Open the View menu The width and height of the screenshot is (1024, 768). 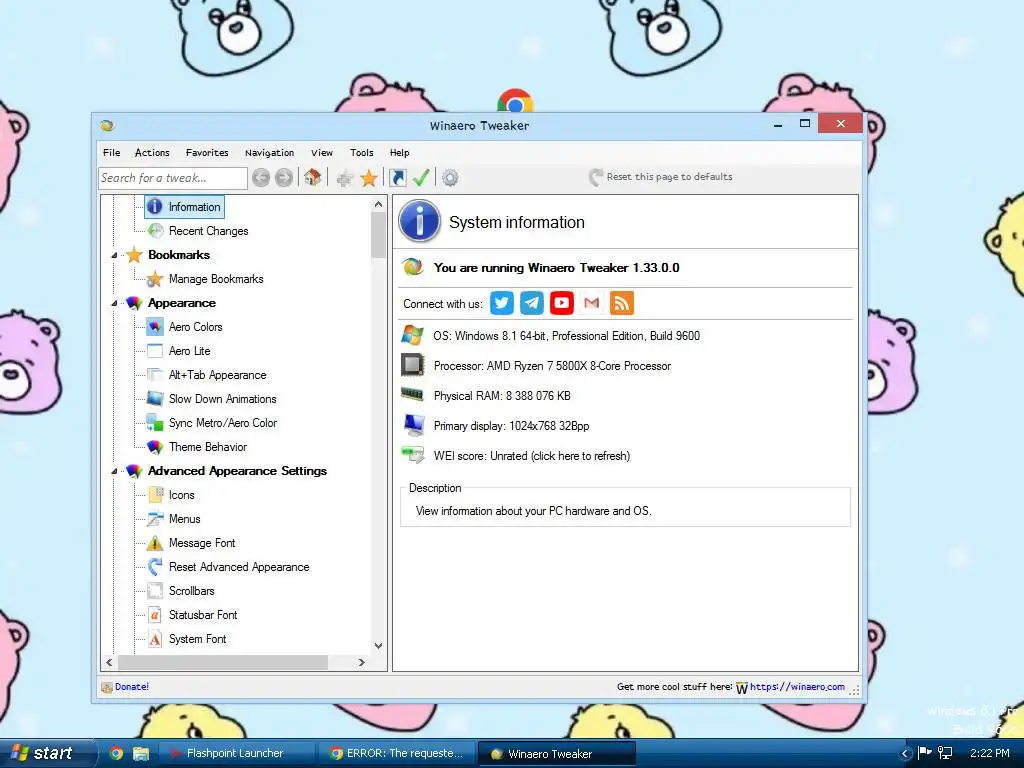[322, 152]
